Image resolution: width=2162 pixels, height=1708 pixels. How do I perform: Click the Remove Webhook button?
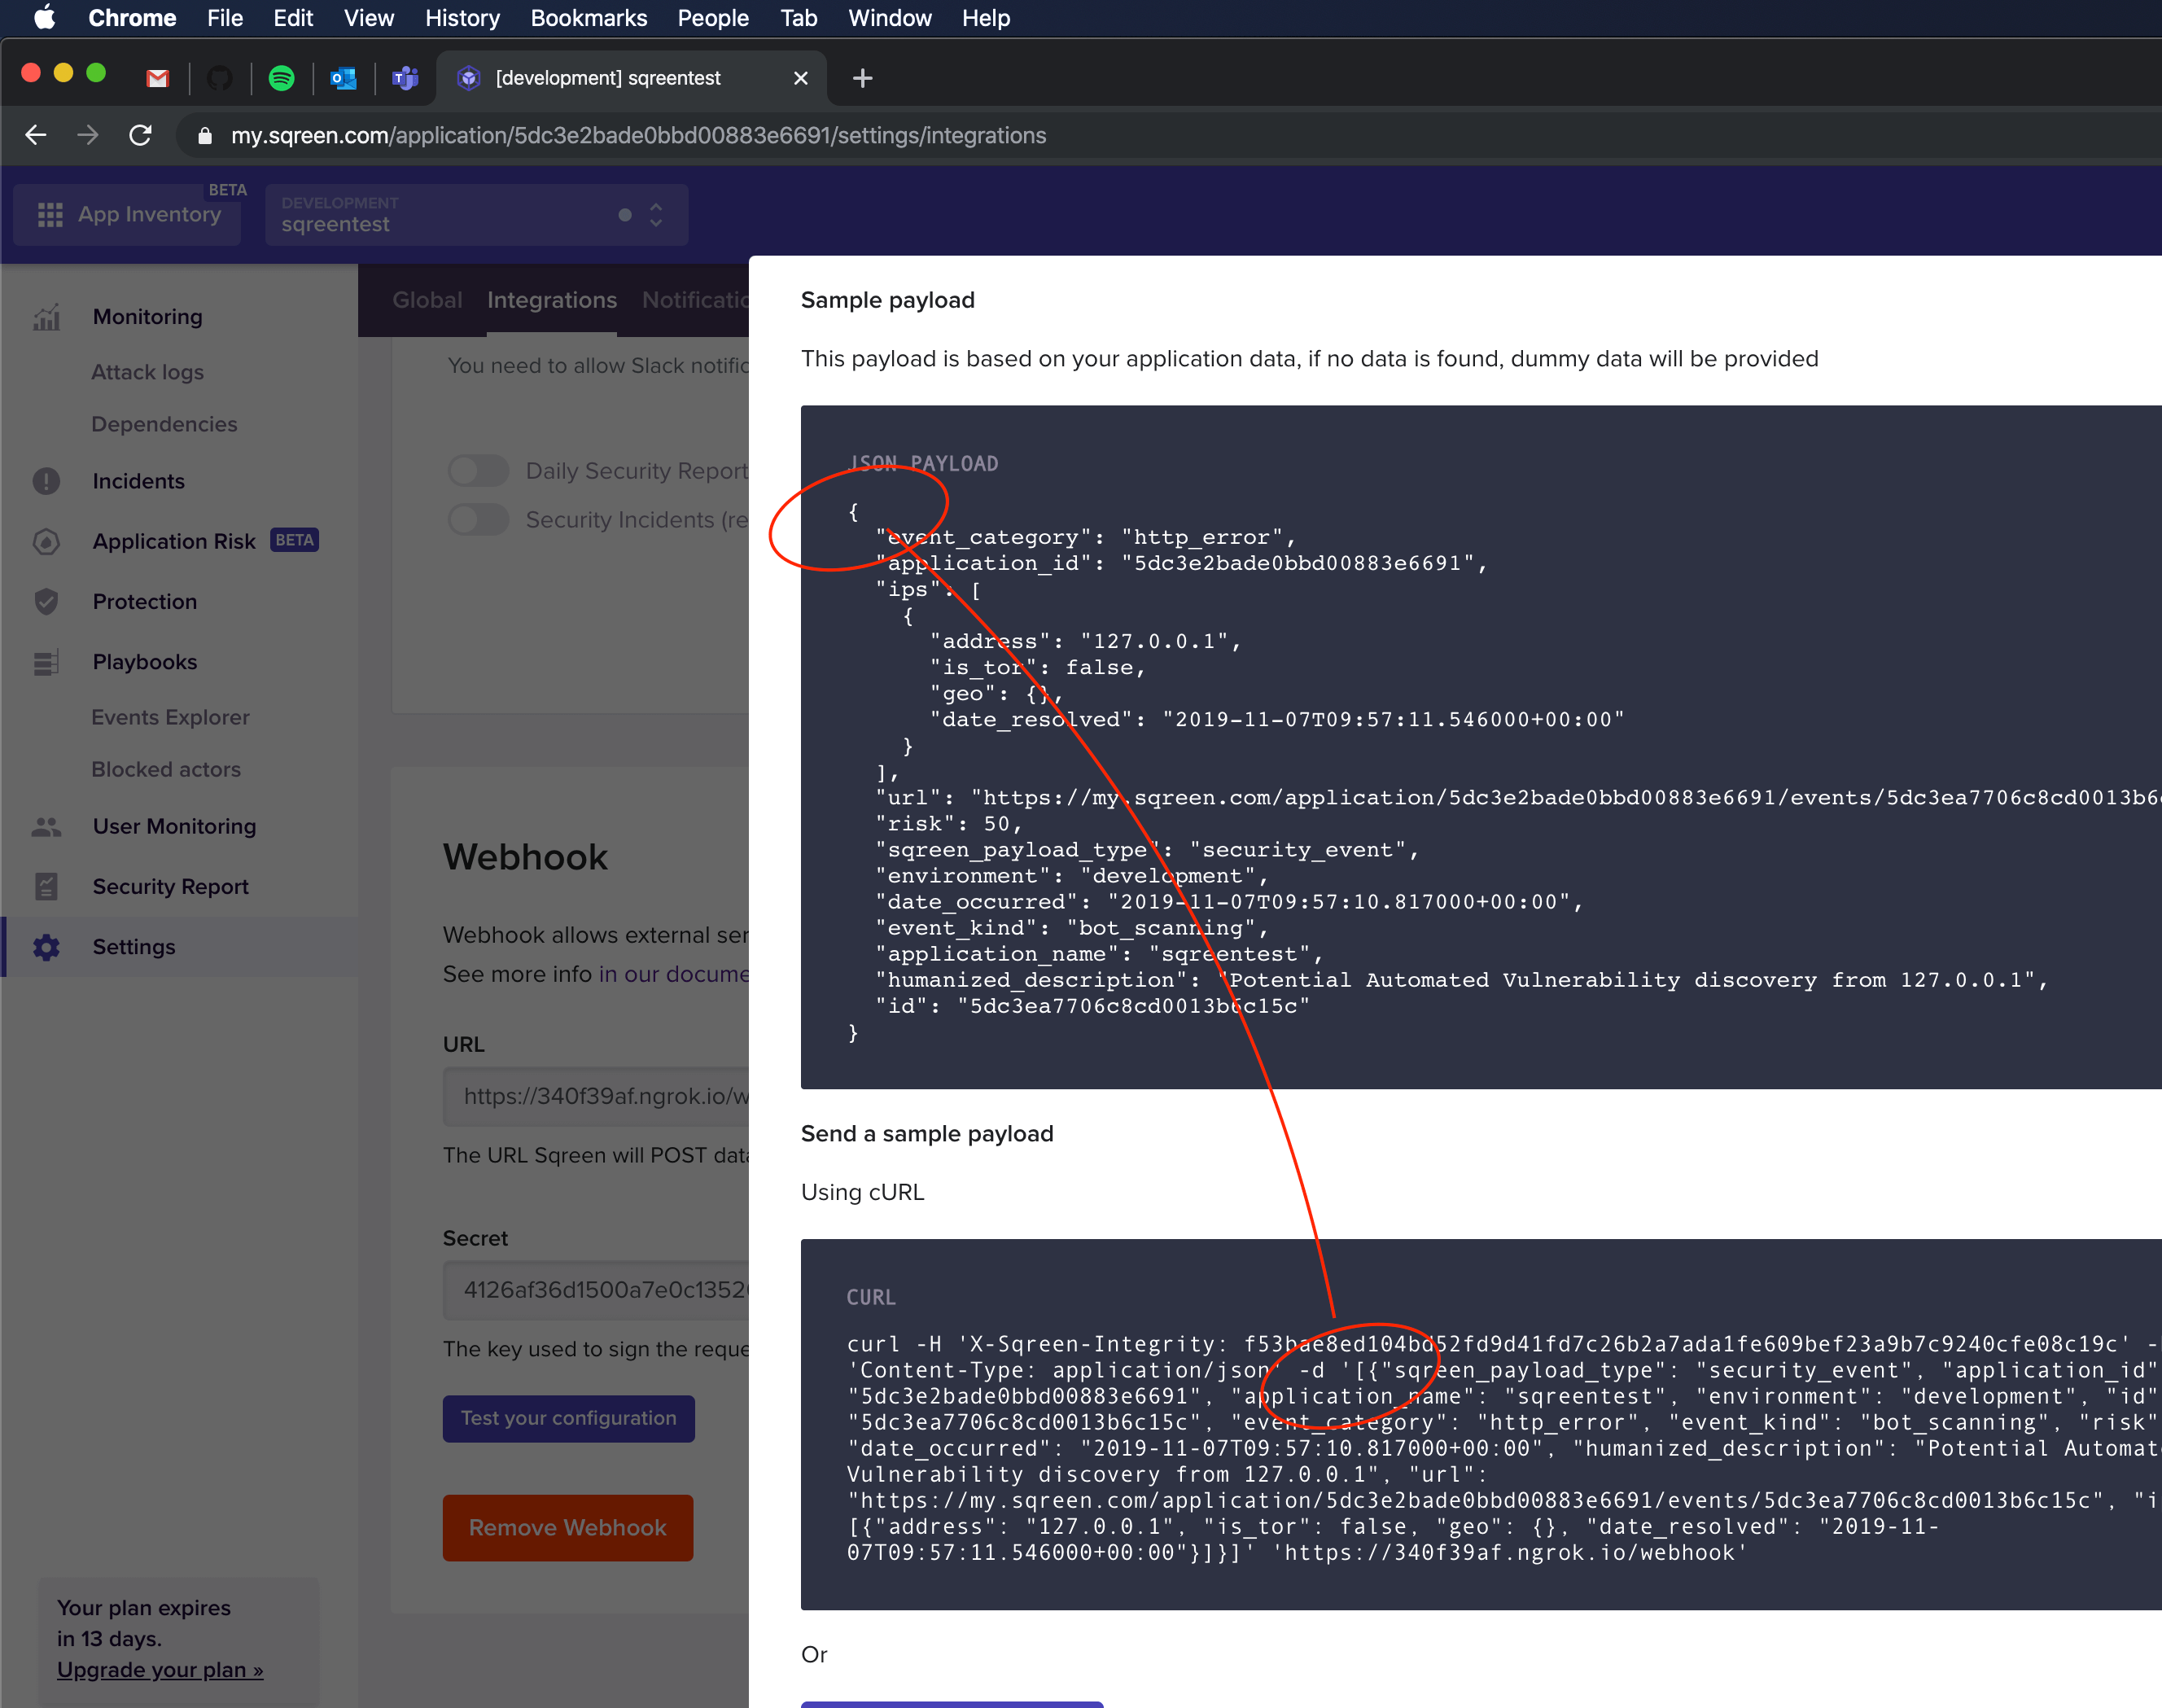(567, 1527)
